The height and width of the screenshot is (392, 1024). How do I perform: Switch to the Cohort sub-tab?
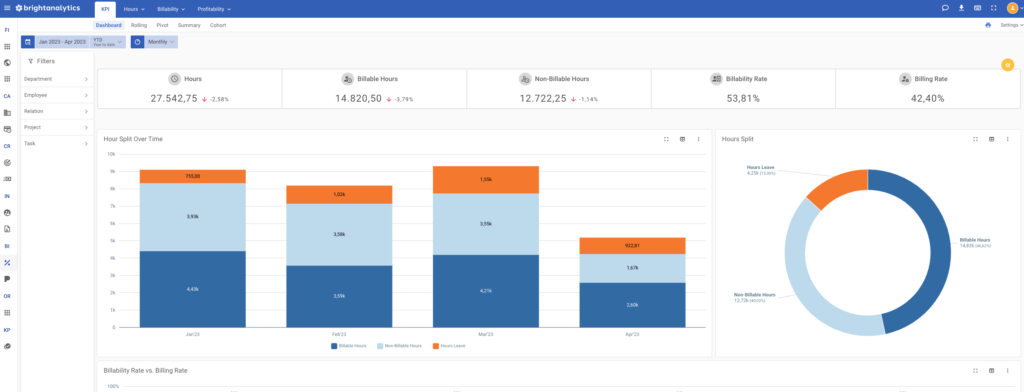[x=218, y=25]
